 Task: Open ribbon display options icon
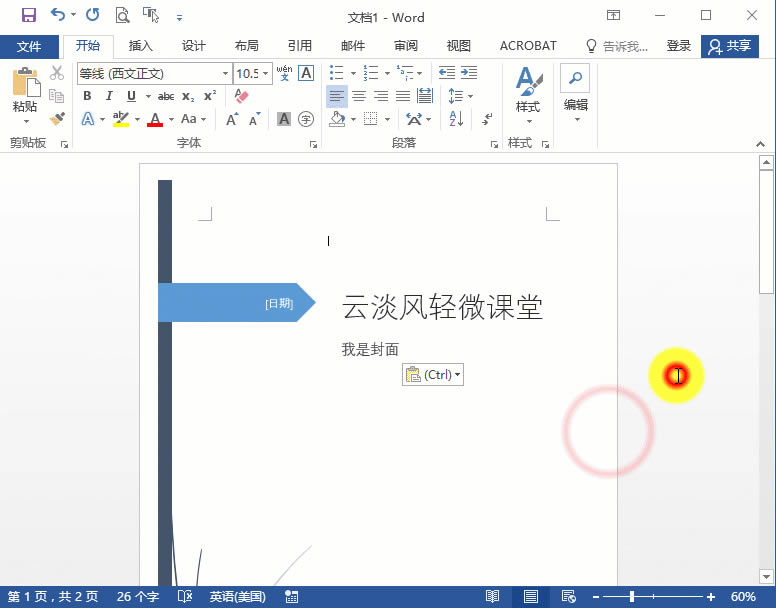[613, 15]
